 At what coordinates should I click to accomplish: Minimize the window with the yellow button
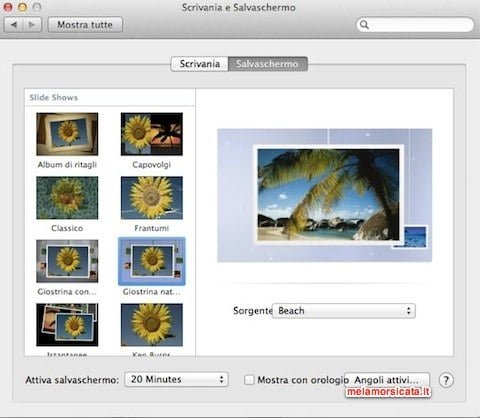point(23,7)
